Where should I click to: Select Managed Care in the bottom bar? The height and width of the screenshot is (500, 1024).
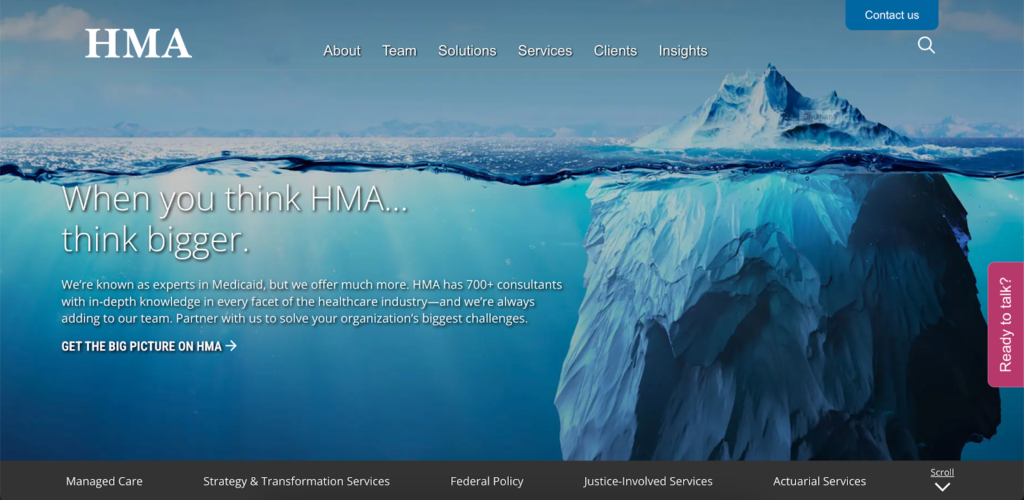(x=104, y=482)
